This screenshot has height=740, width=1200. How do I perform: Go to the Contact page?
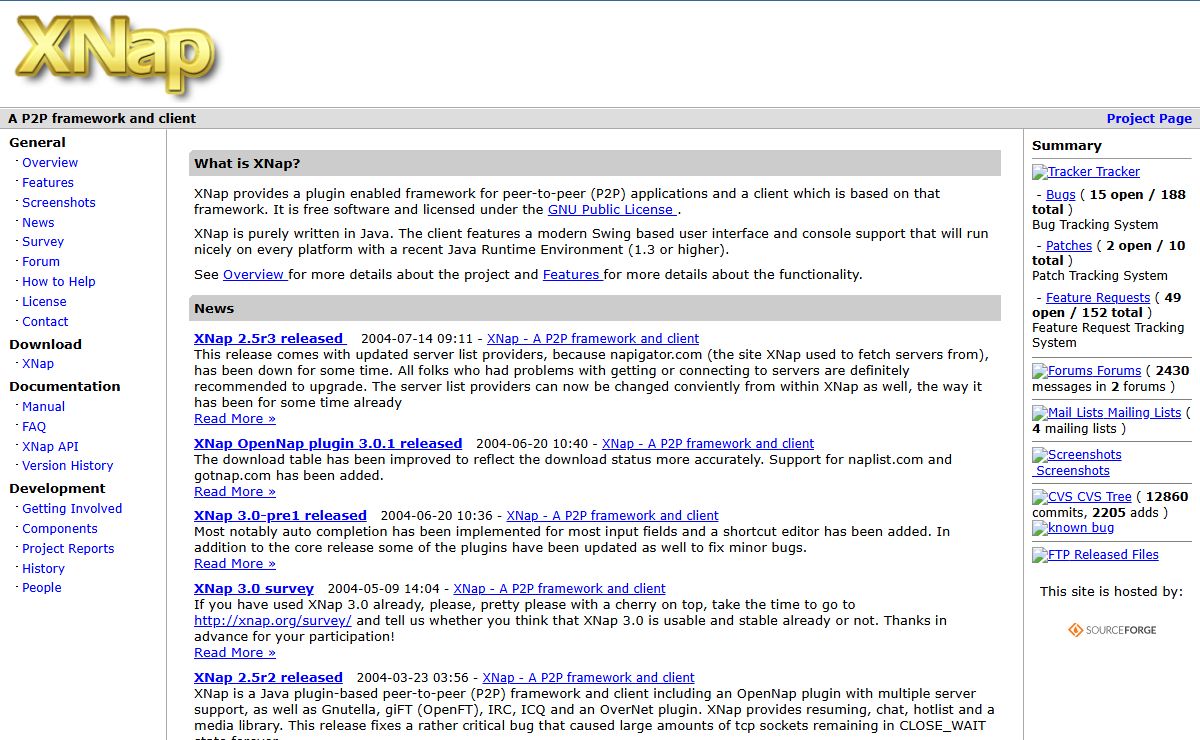coord(45,322)
